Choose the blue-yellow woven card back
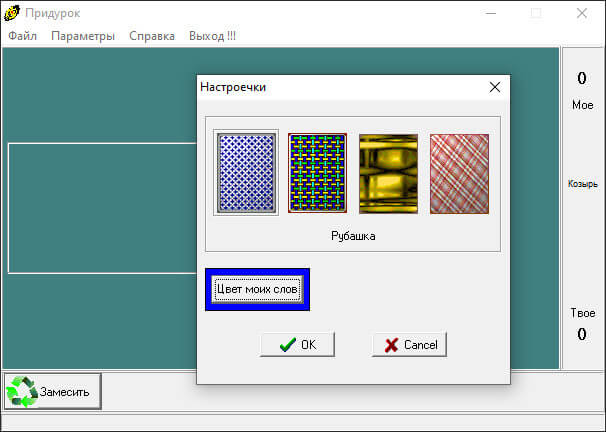This screenshot has width=606, height=432. pos(317,173)
